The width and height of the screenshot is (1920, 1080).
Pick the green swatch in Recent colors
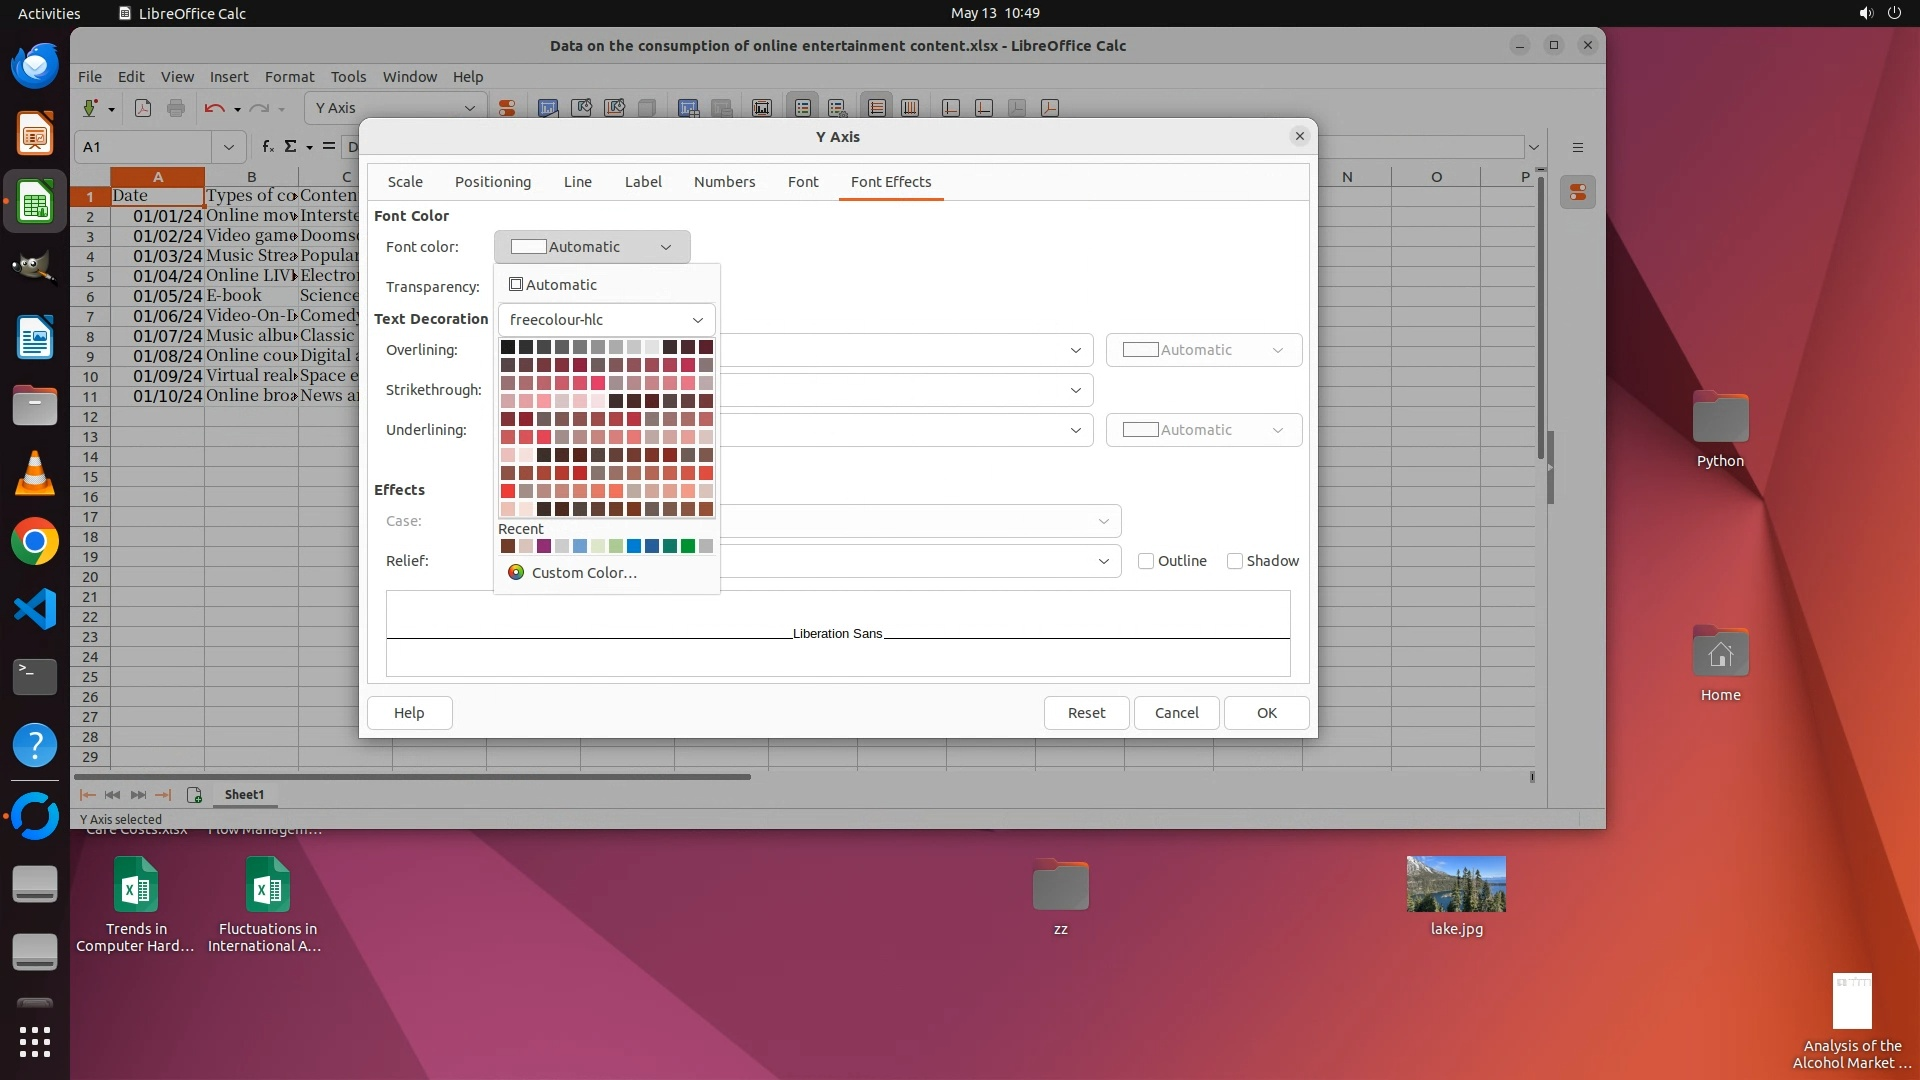coord(688,546)
